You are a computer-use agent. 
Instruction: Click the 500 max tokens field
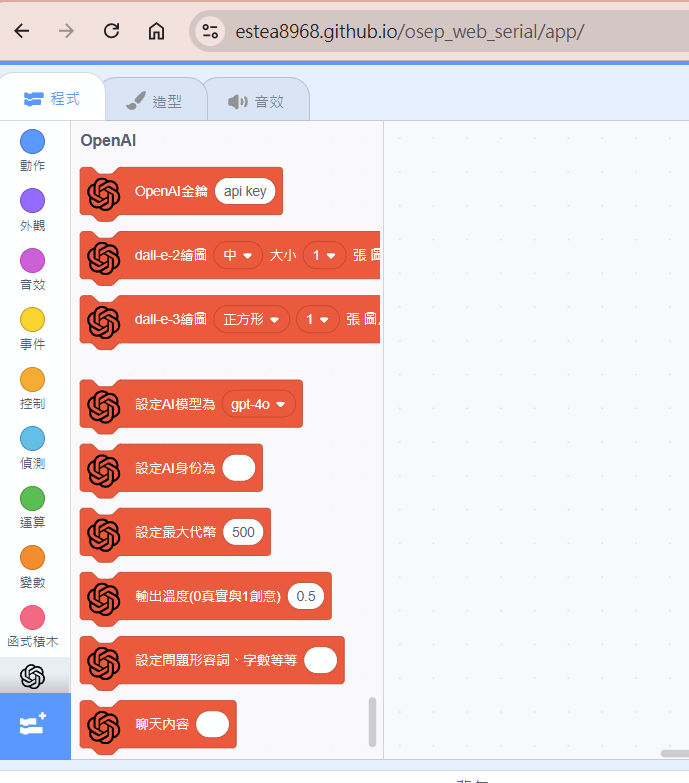(243, 532)
